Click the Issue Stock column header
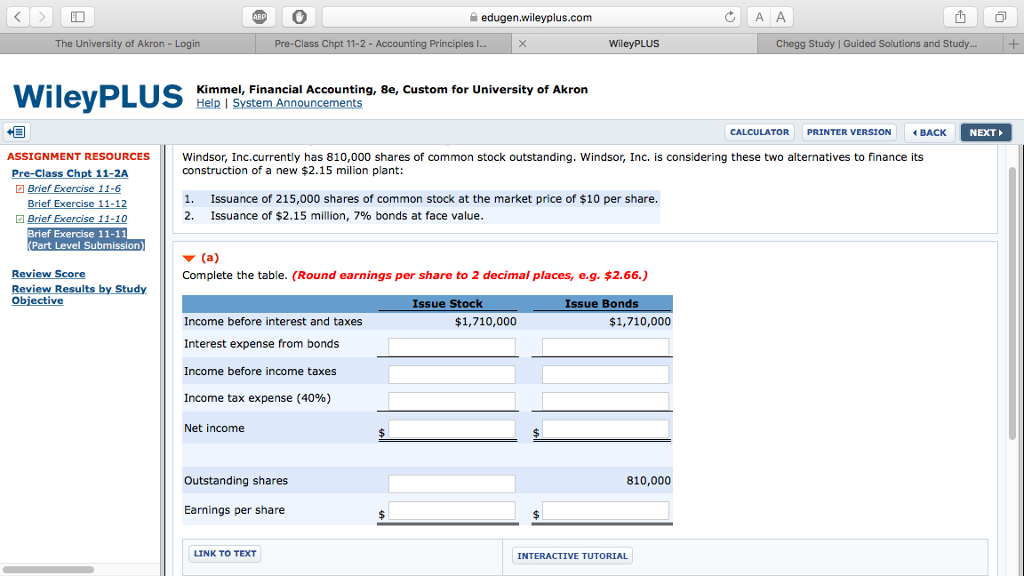This screenshot has height=576, width=1024. (x=447, y=304)
